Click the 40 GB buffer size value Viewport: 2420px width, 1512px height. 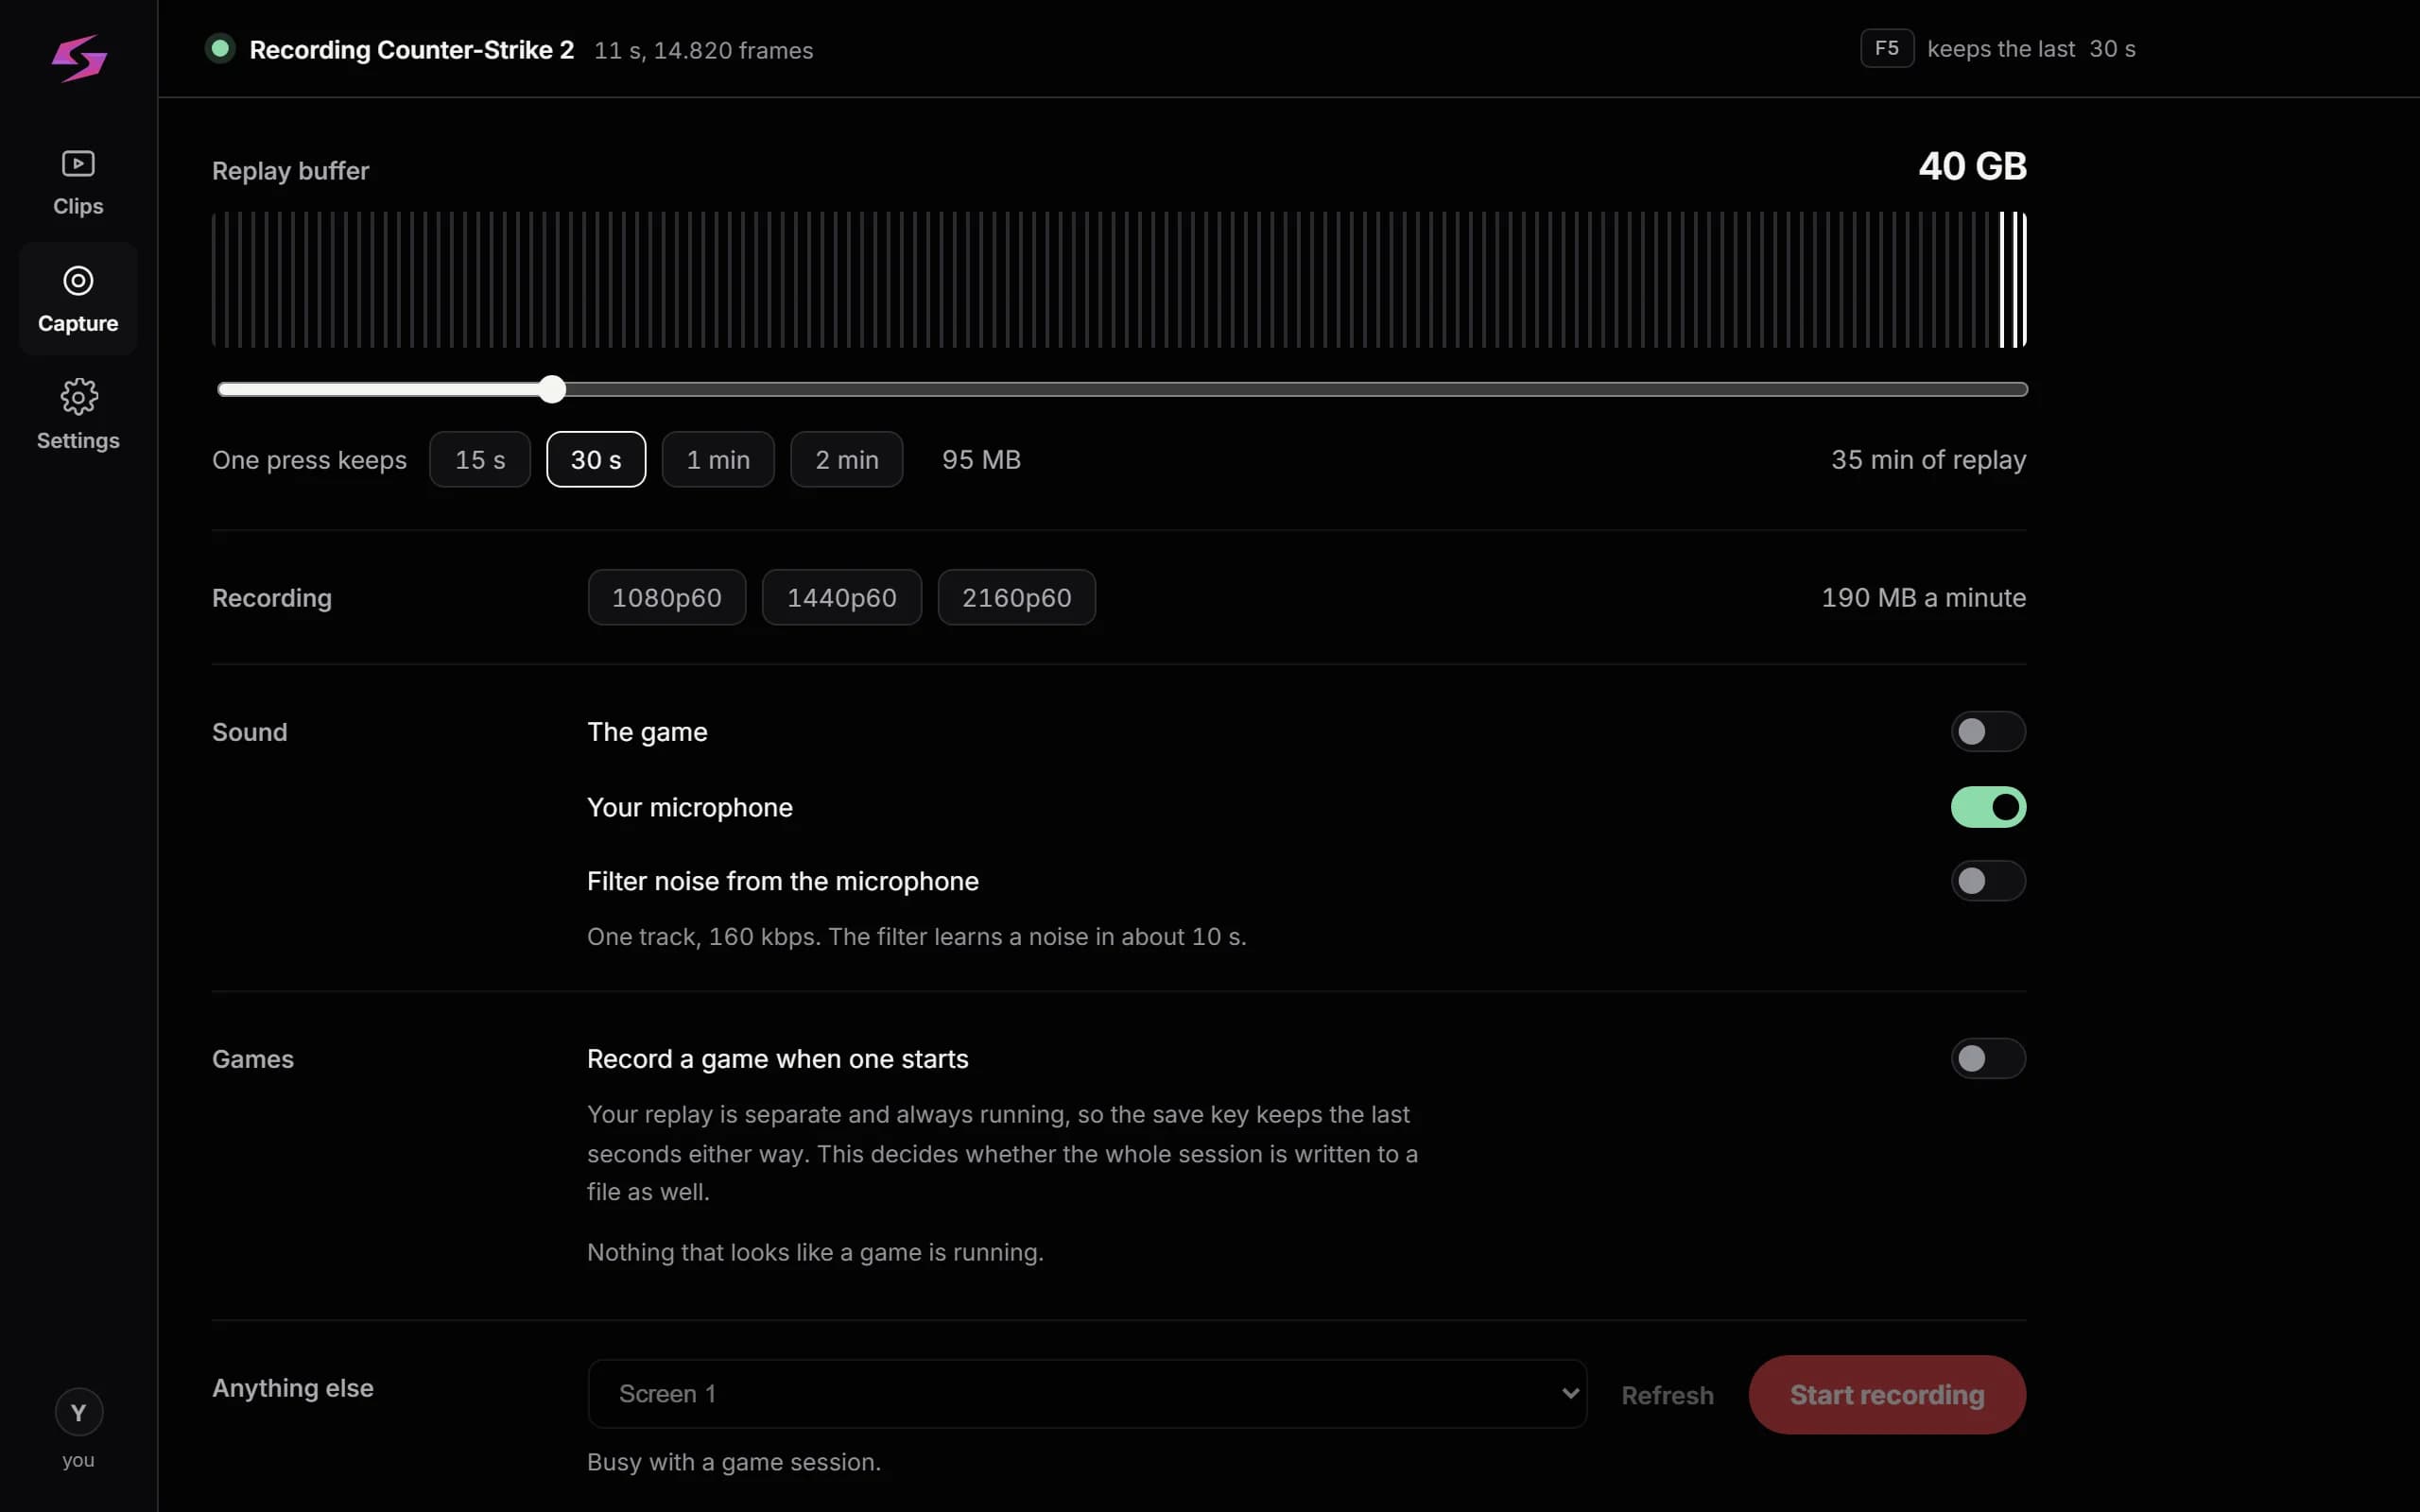[x=1972, y=166]
